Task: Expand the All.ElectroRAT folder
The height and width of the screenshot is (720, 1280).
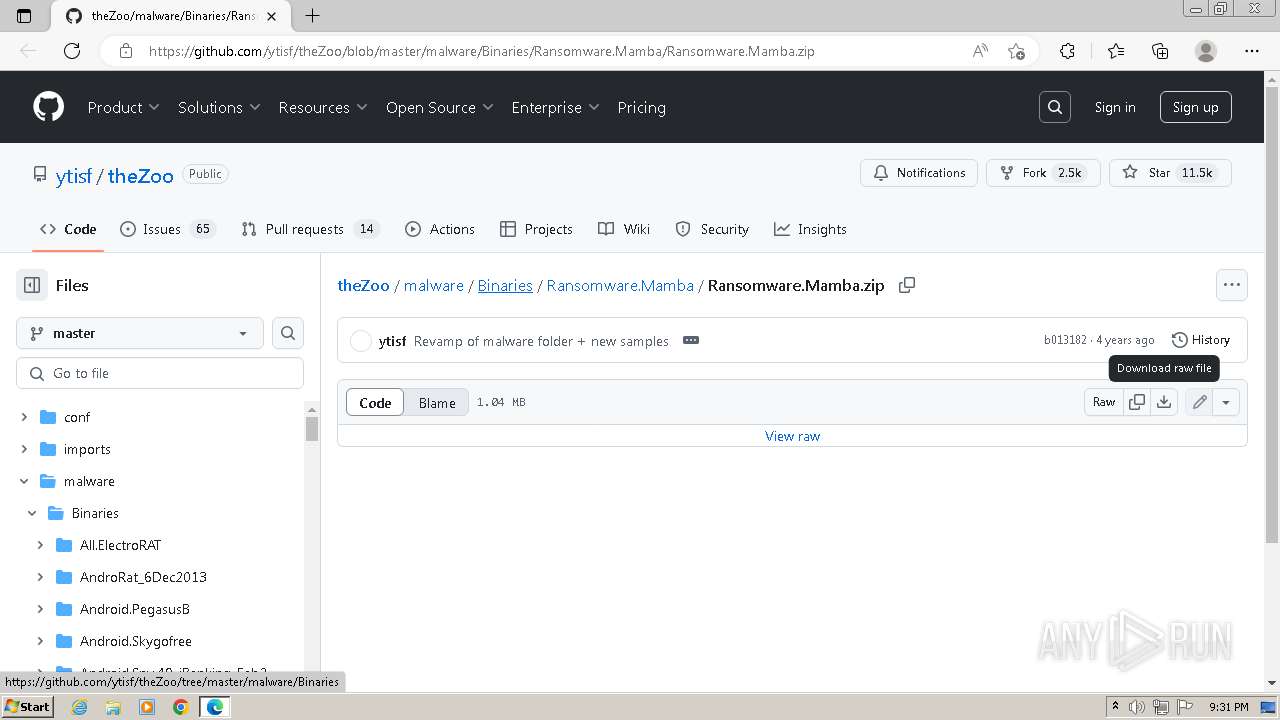Action: coord(40,545)
